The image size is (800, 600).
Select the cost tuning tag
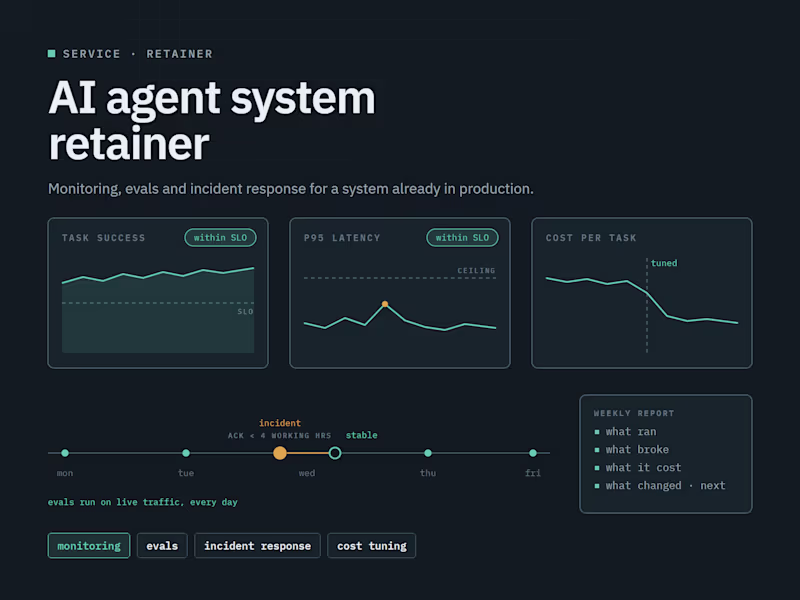[x=371, y=545]
